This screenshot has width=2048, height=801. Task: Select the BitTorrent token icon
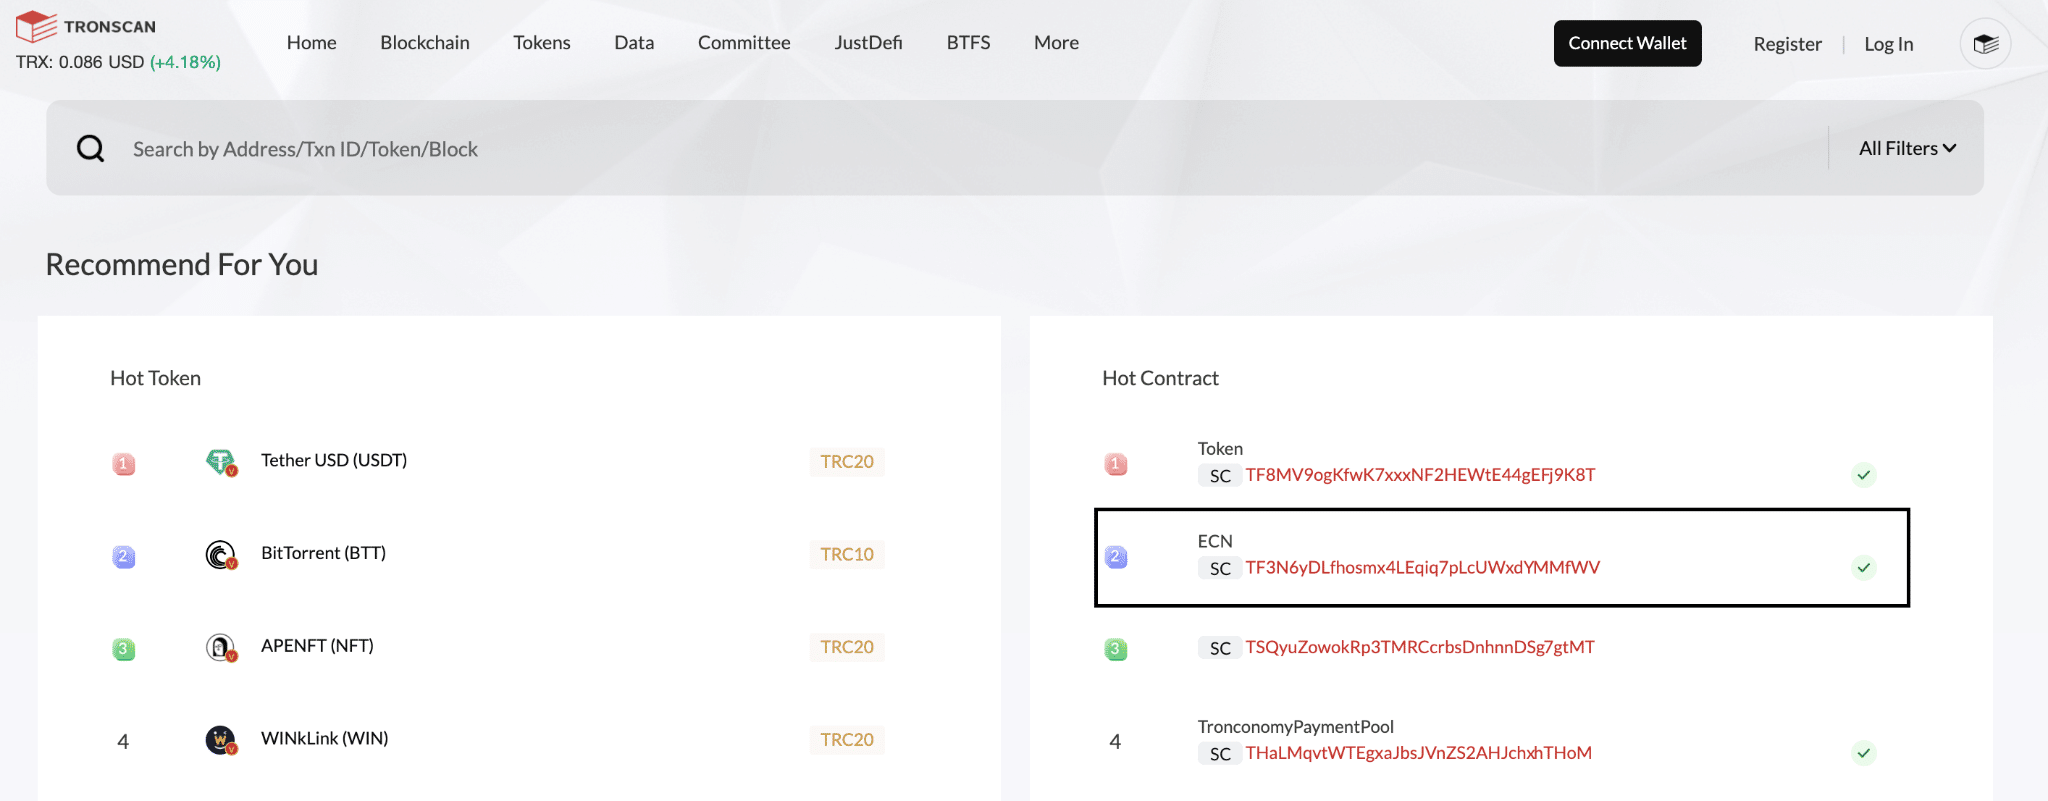[221, 554]
